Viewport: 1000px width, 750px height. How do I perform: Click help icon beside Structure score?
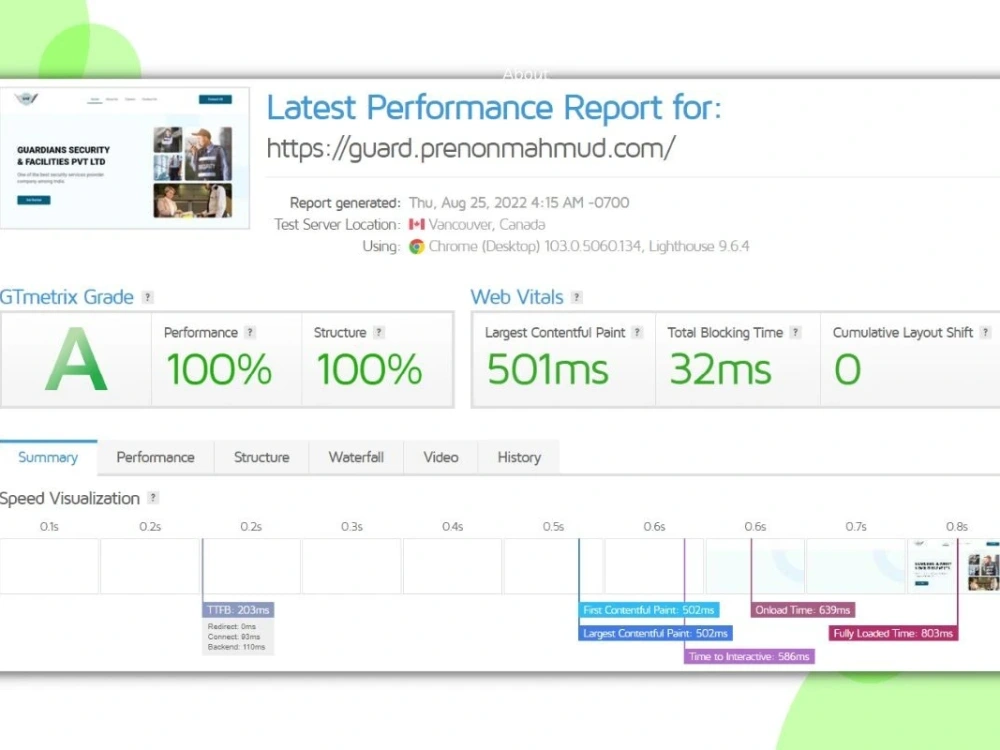(x=379, y=332)
